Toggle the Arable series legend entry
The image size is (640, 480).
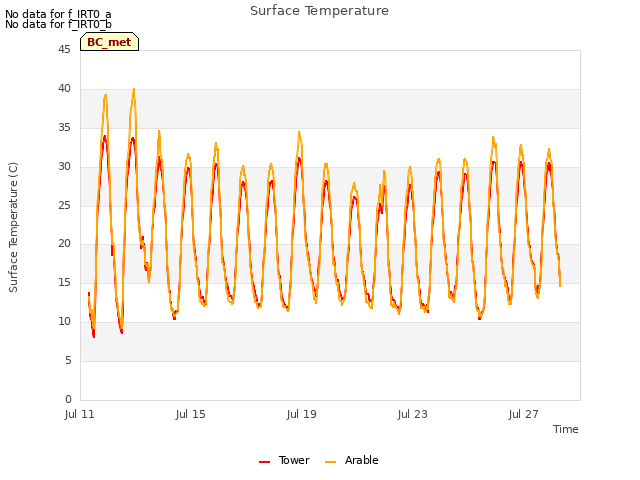(x=351, y=460)
